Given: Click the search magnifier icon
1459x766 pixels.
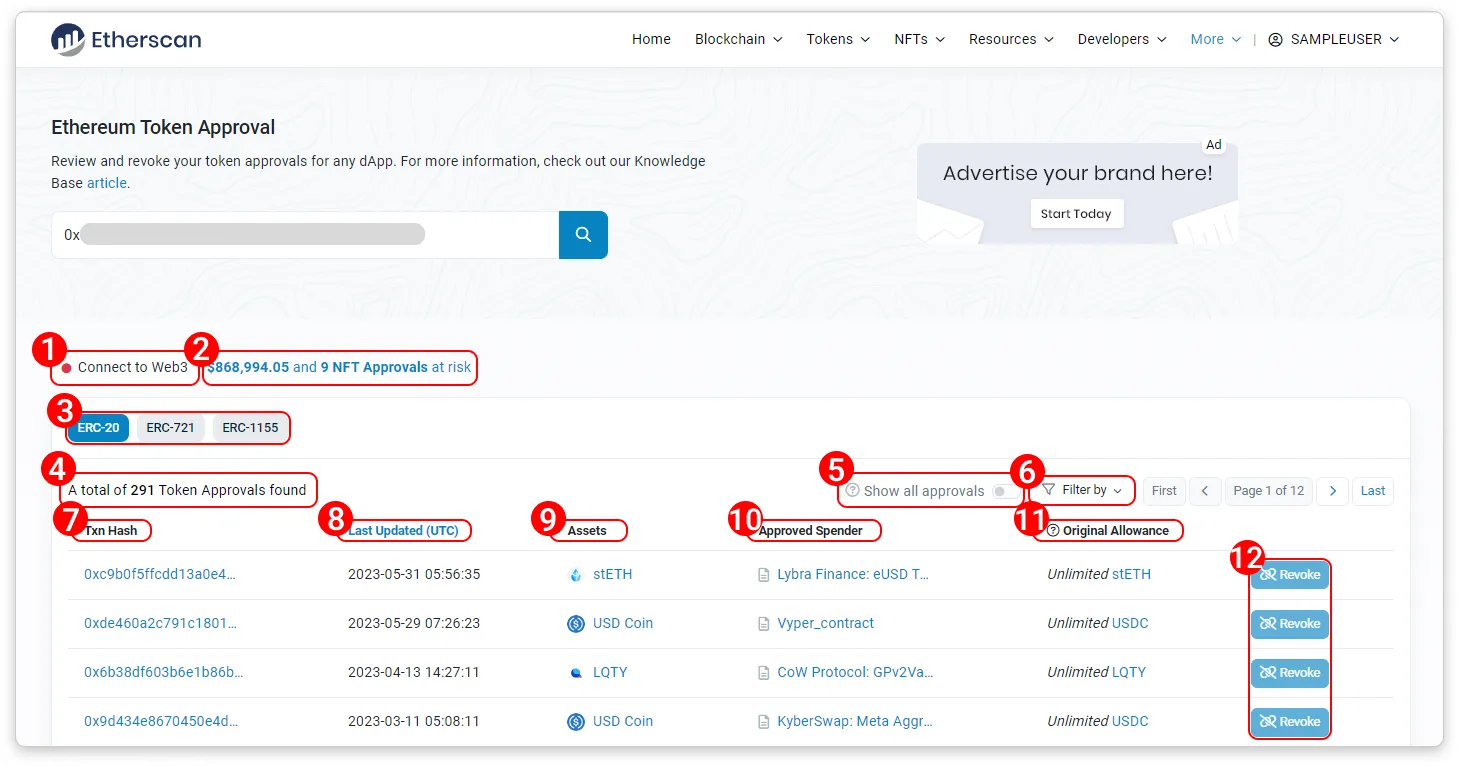Looking at the screenshot, I should [583, 234].
